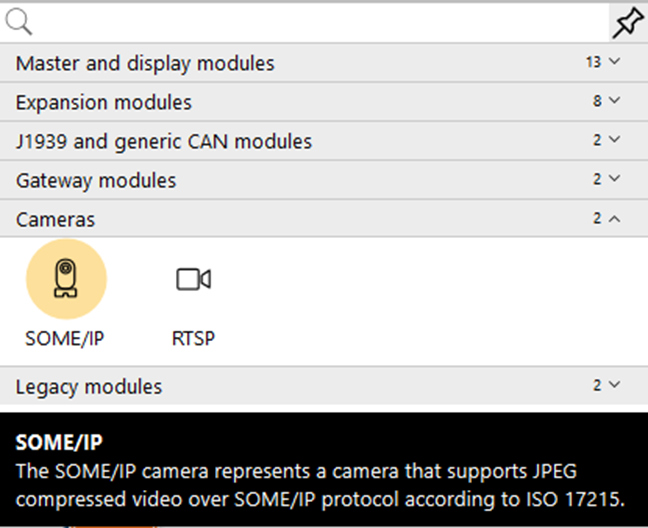Click in the module search field

pos(320,23)
